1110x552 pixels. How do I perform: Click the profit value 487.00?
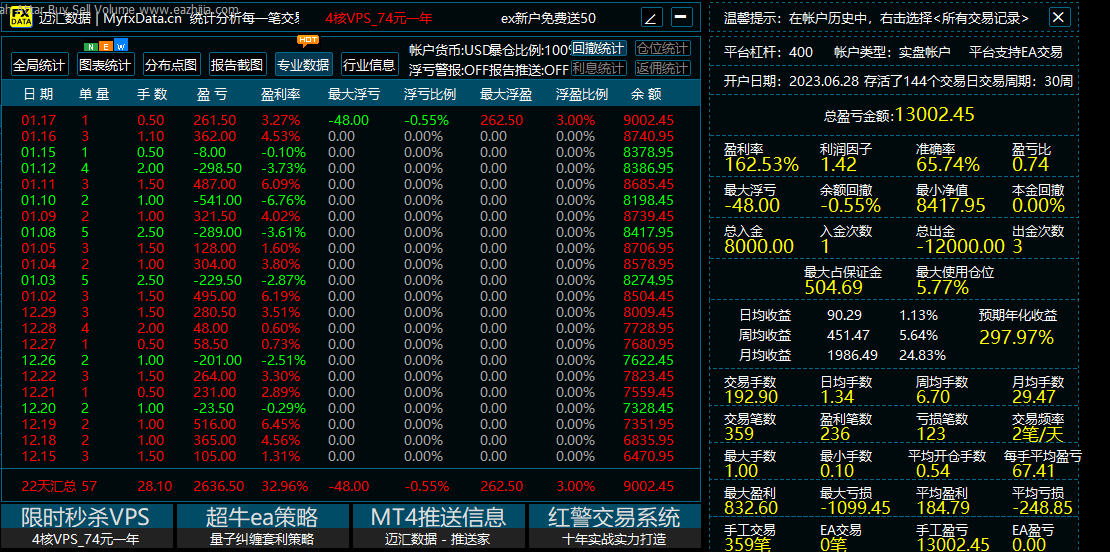tap(214, 183)
